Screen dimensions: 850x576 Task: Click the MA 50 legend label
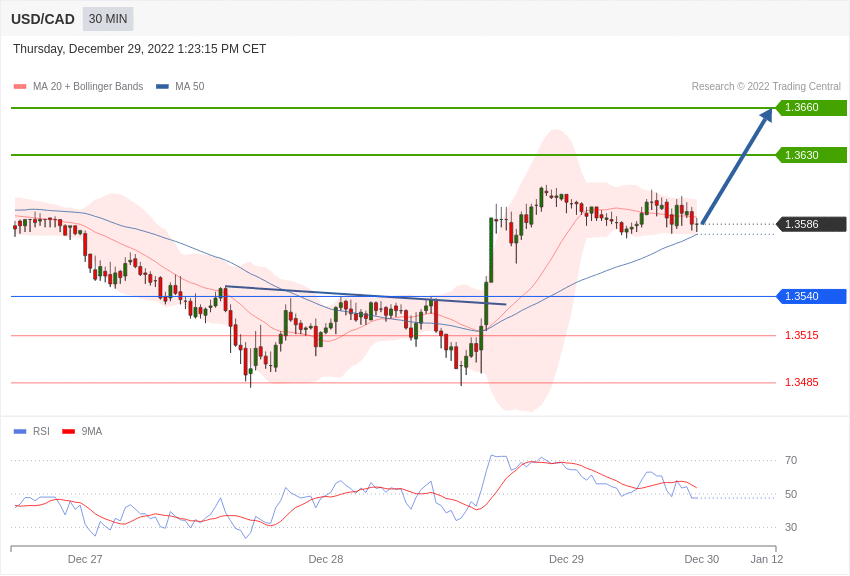190,86
